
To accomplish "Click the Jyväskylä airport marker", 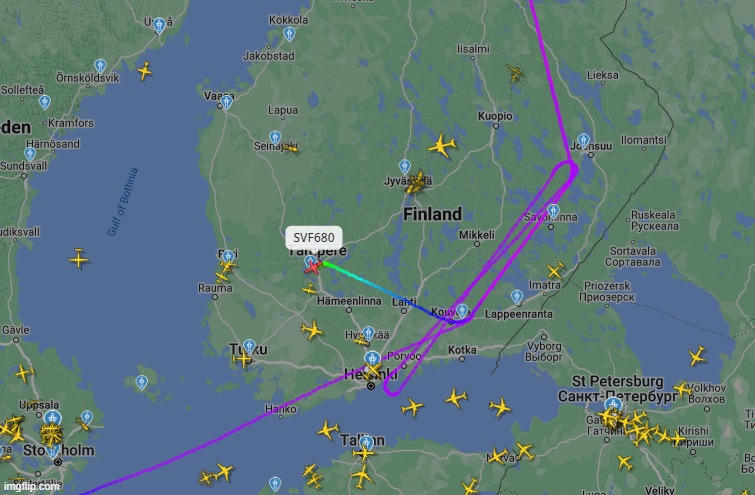I will coord(405,167).
